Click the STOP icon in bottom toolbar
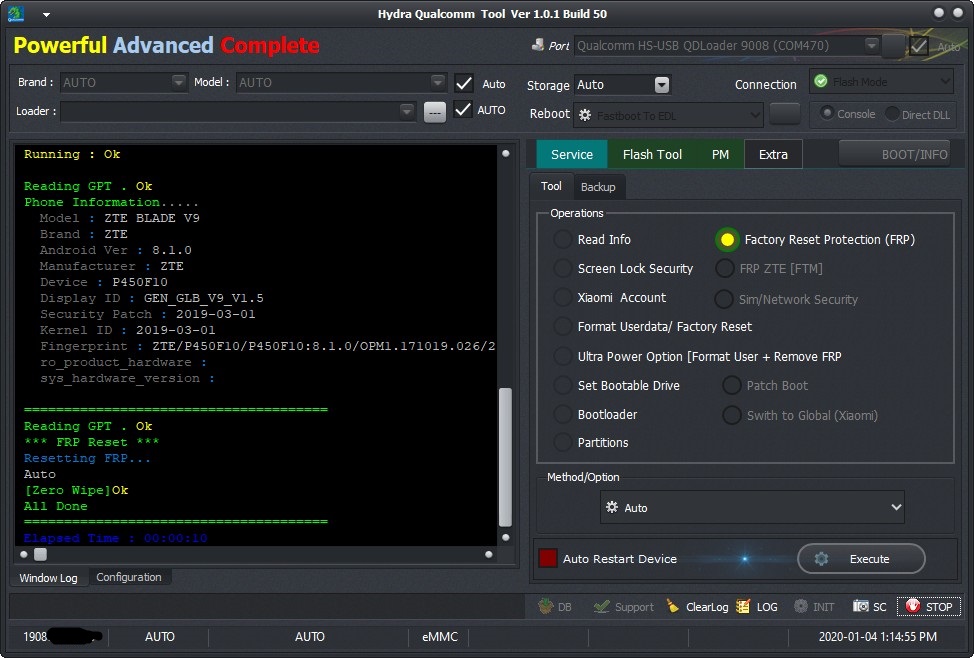Viewport: 974px width, 658px height. point(913,606)
